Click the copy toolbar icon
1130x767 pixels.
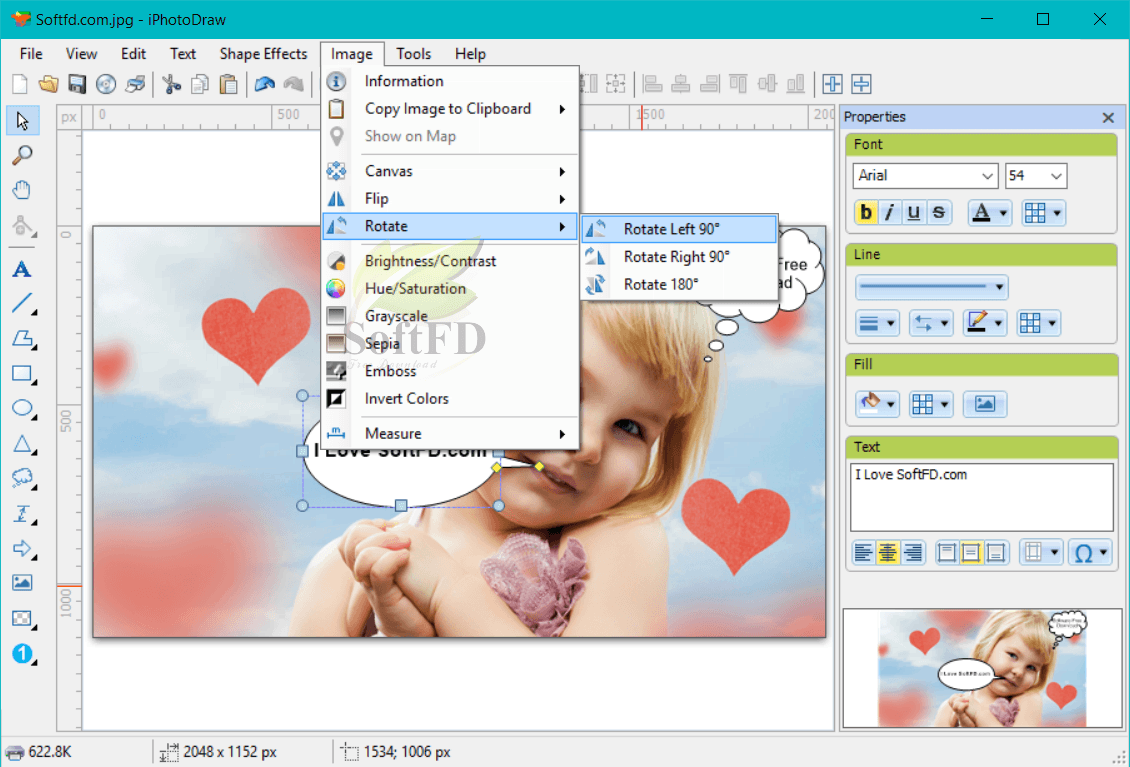pos(200,84)
